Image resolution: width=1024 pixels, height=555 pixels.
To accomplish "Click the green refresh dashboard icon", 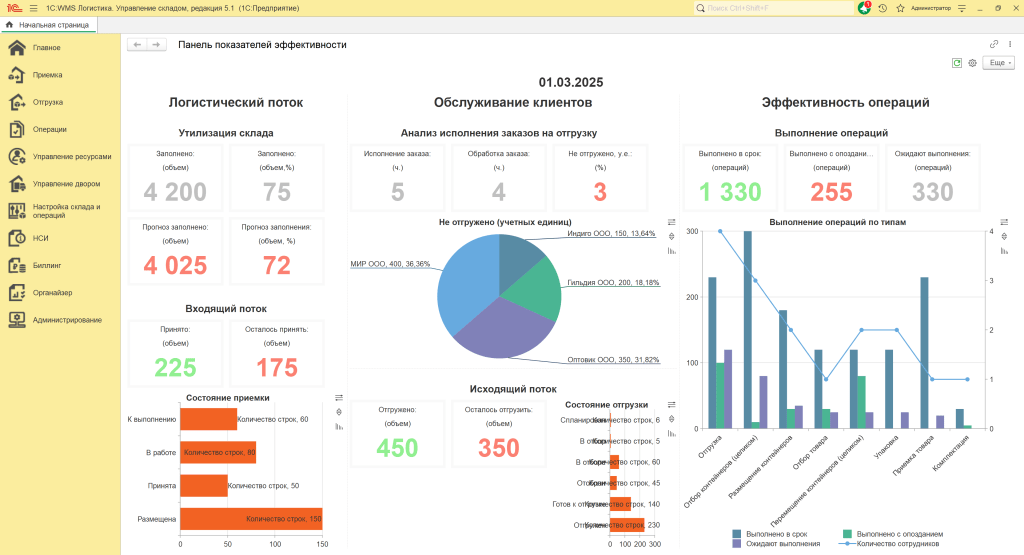I will (x=957, y=63).
